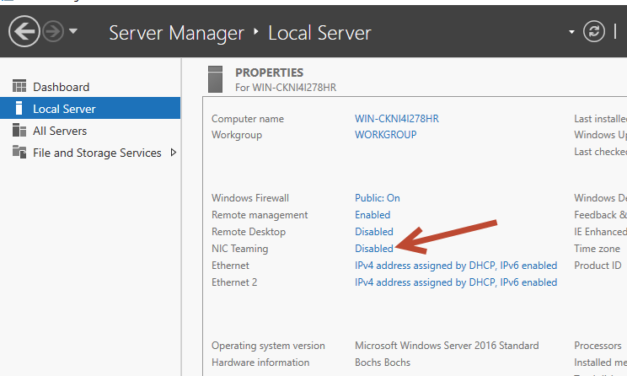This screenshot has height=376, width=627.
Task: Select Local Server in sidebar
Action: pos(90,108)
